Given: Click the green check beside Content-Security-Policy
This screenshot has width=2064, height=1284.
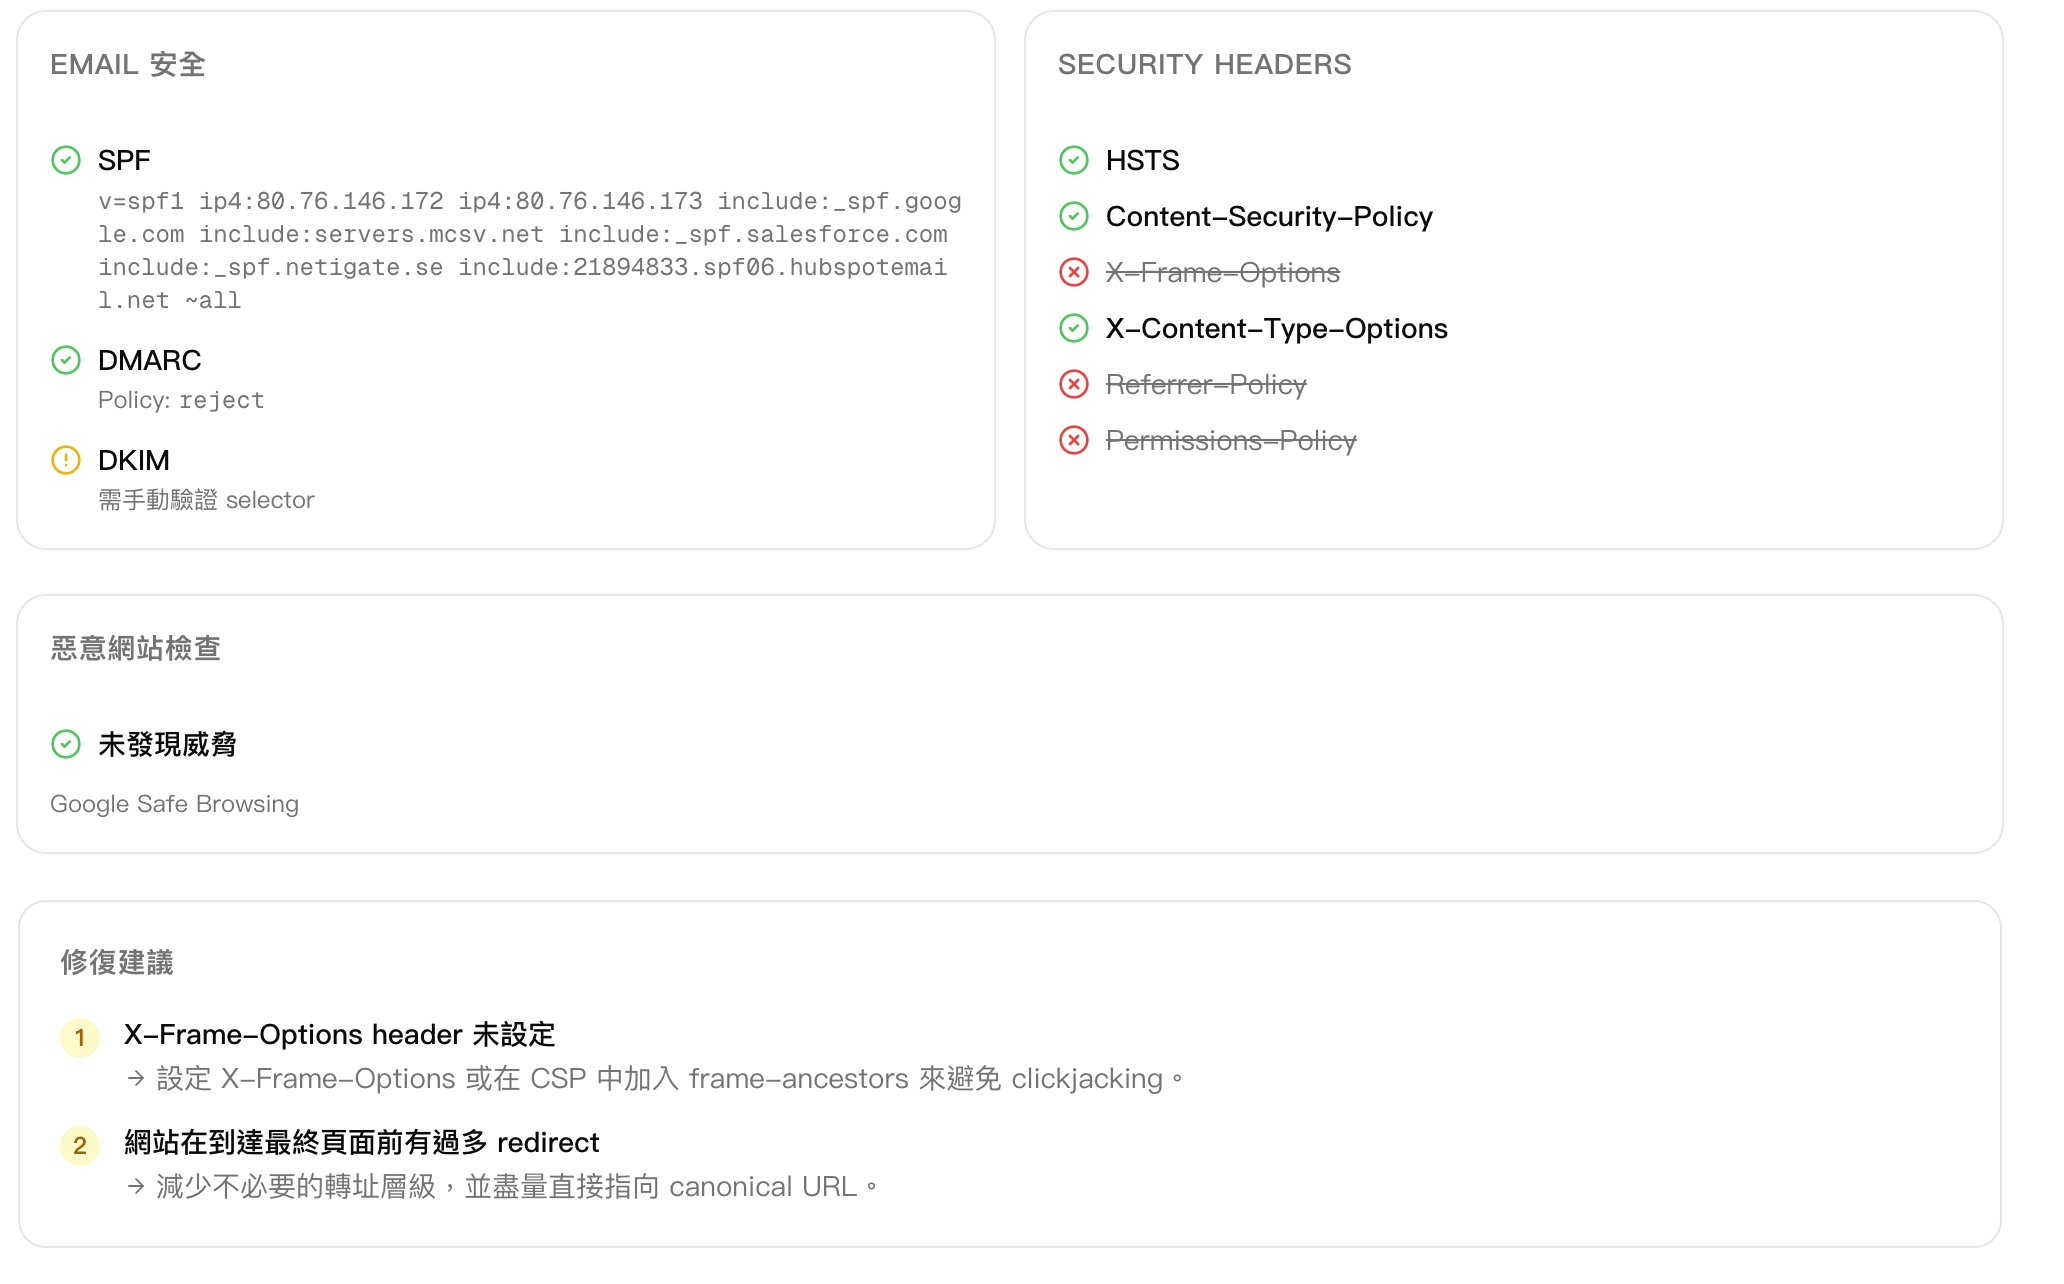Looking at the screenshot, I should coord(1074,216).
